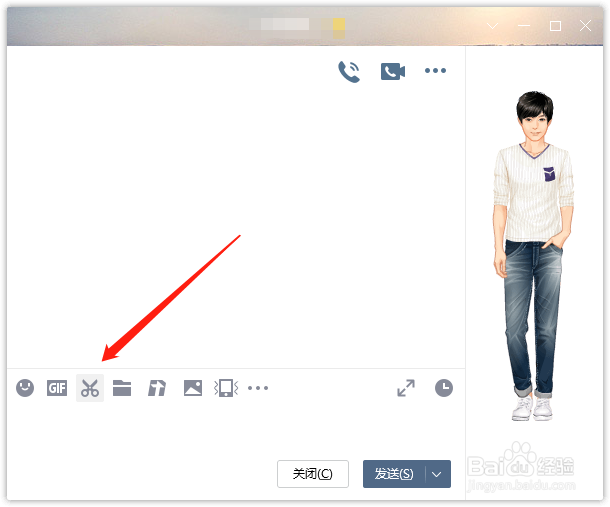The image size is (610, 507).
Task: Start a video call
Action: click(393, 72)
